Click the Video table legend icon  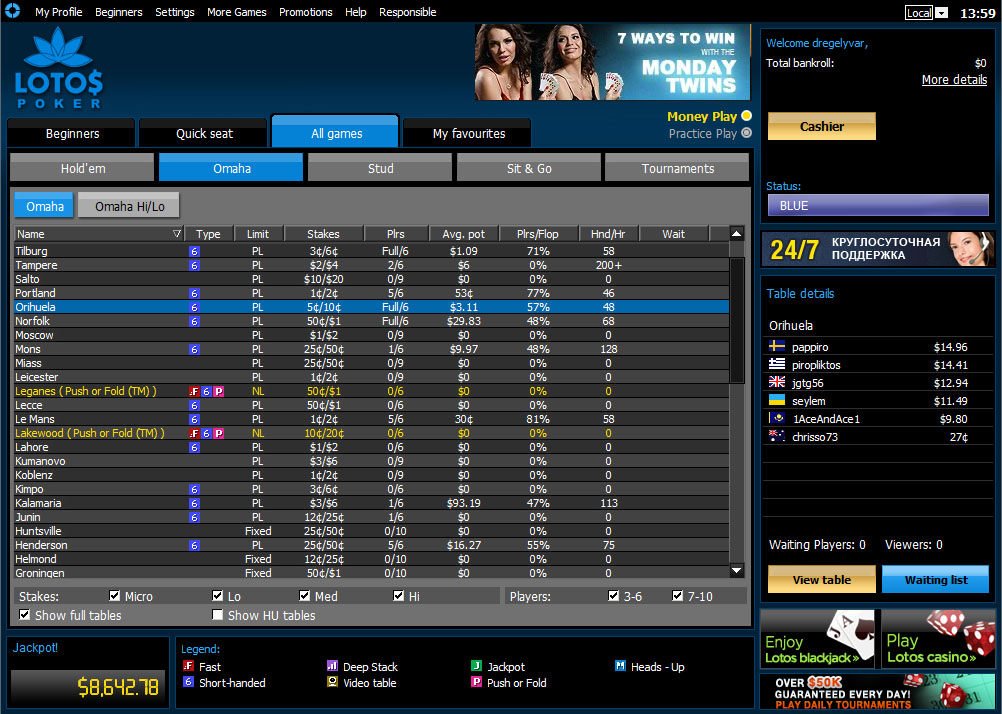click(x=334, y=683)
